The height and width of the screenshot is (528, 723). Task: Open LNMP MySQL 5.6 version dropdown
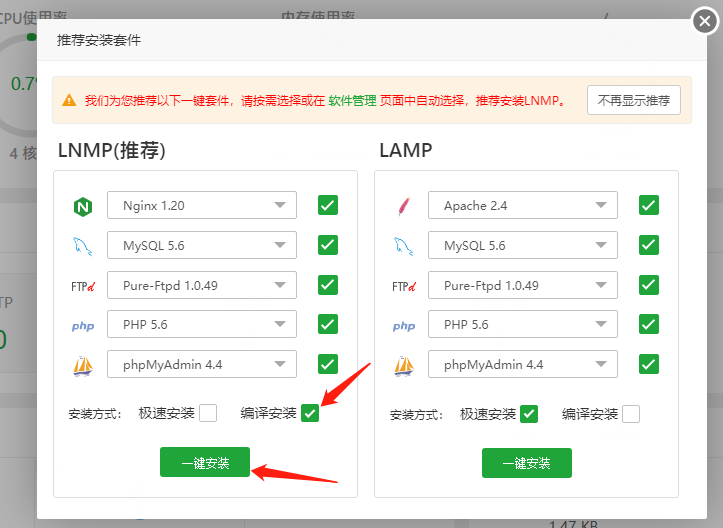pos(202,245)
